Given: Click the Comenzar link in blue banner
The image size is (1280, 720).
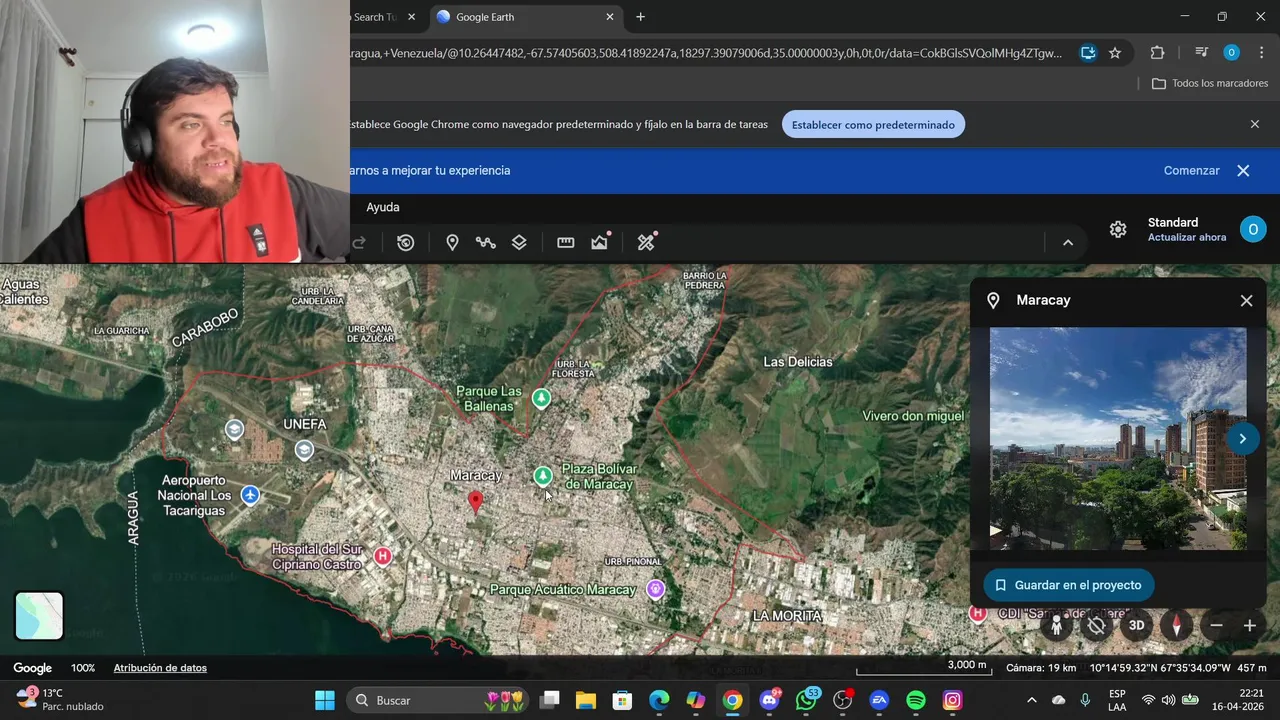Looking at the screenshot, I should (x=1192, y=171).
